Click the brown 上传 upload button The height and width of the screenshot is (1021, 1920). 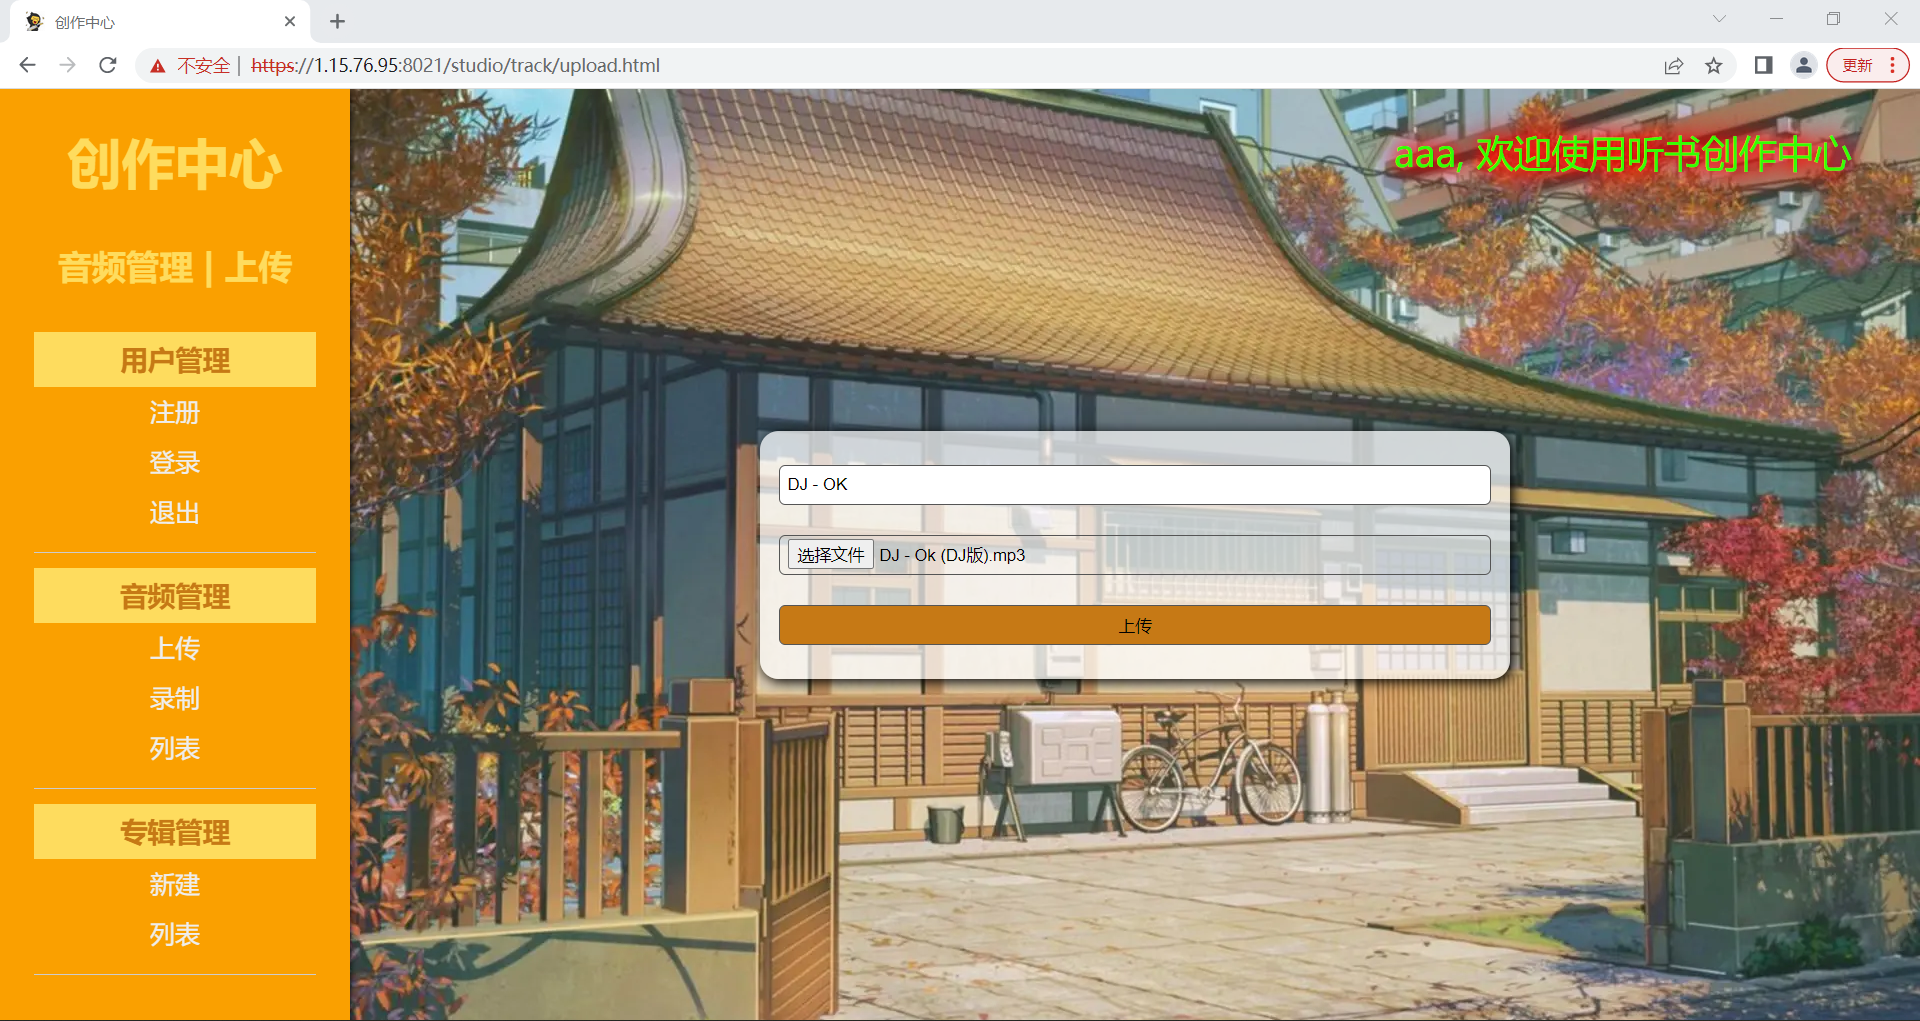[x=1134, y=625]
